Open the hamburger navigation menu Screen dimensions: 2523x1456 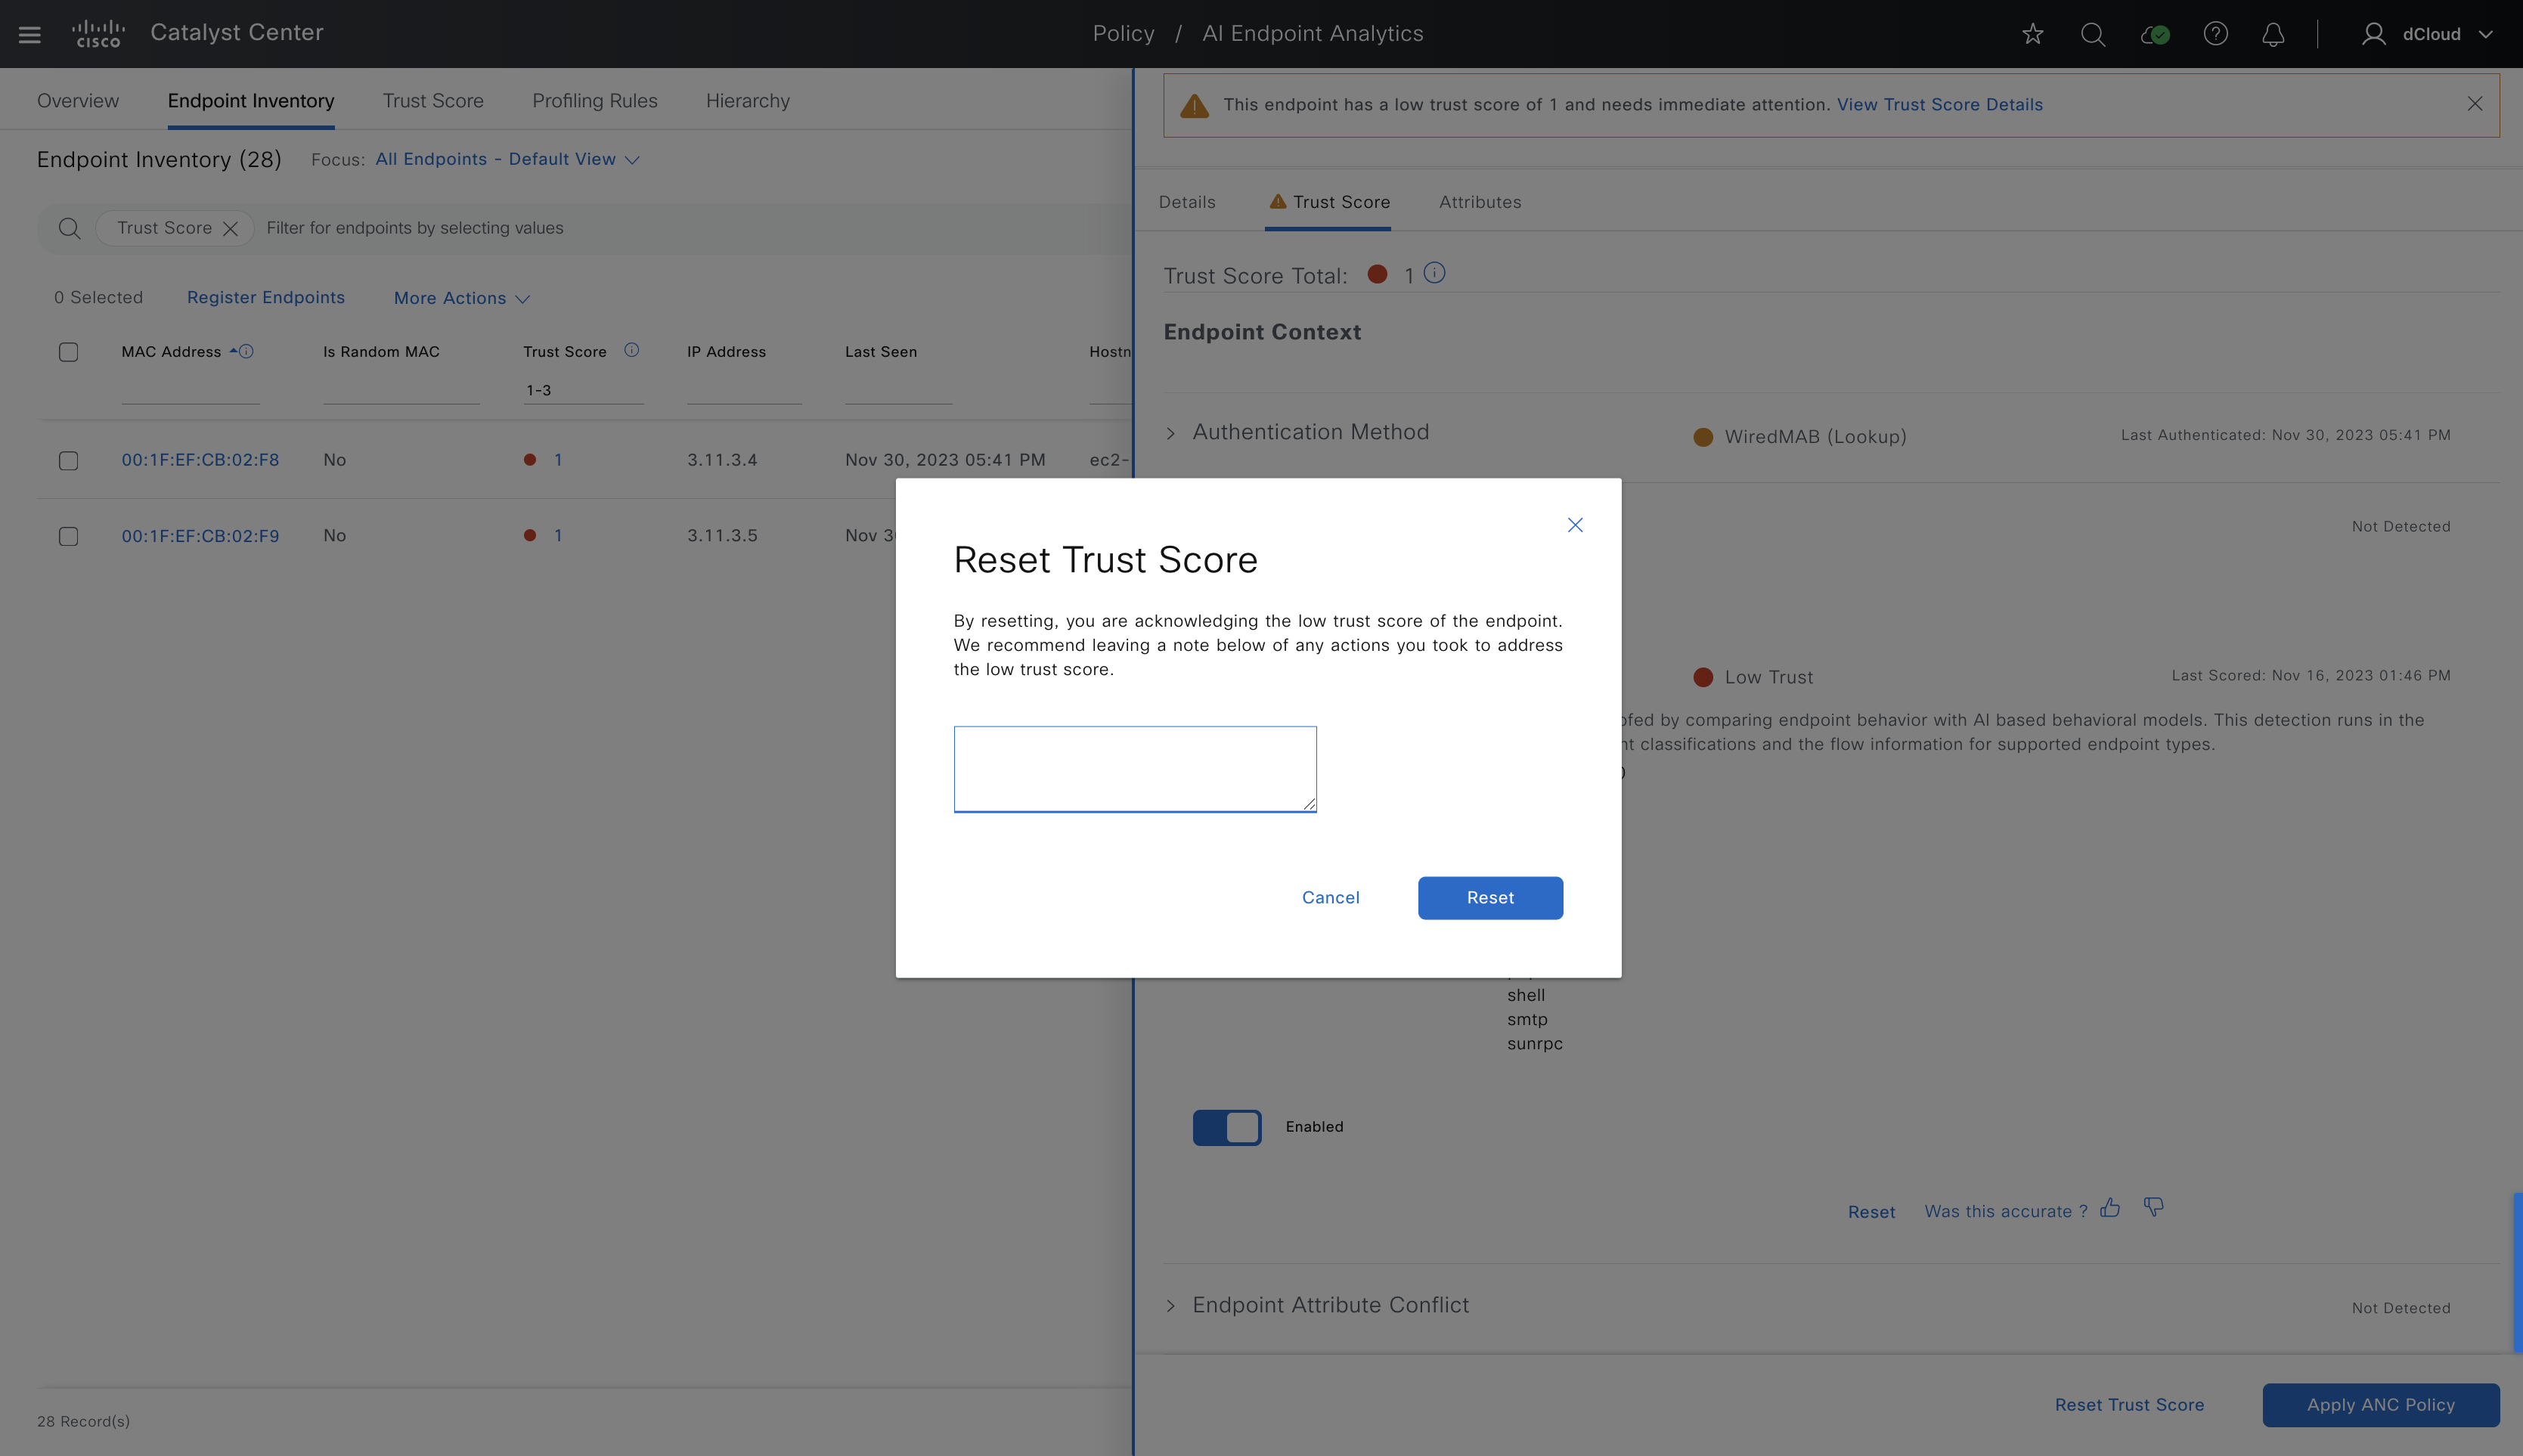(30, 34)
